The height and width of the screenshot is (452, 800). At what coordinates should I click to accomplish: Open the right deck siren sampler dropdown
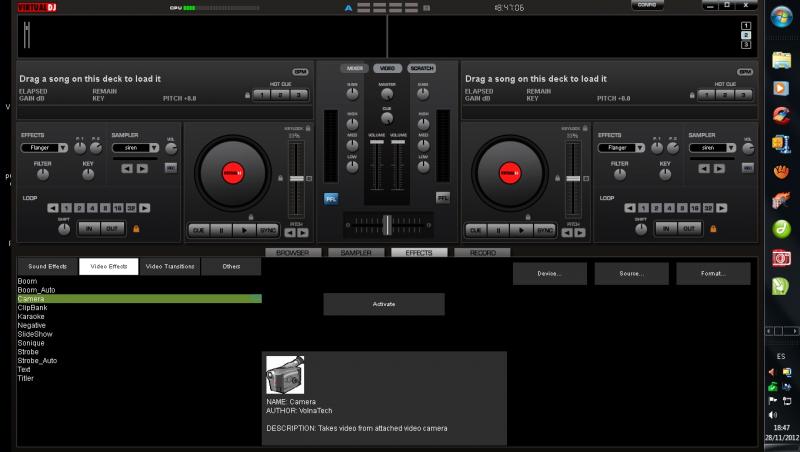coord(731,148)
